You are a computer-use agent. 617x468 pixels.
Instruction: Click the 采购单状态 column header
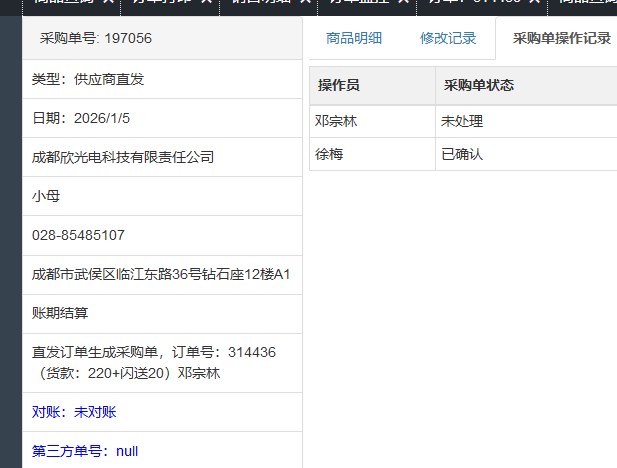point(479,86)
